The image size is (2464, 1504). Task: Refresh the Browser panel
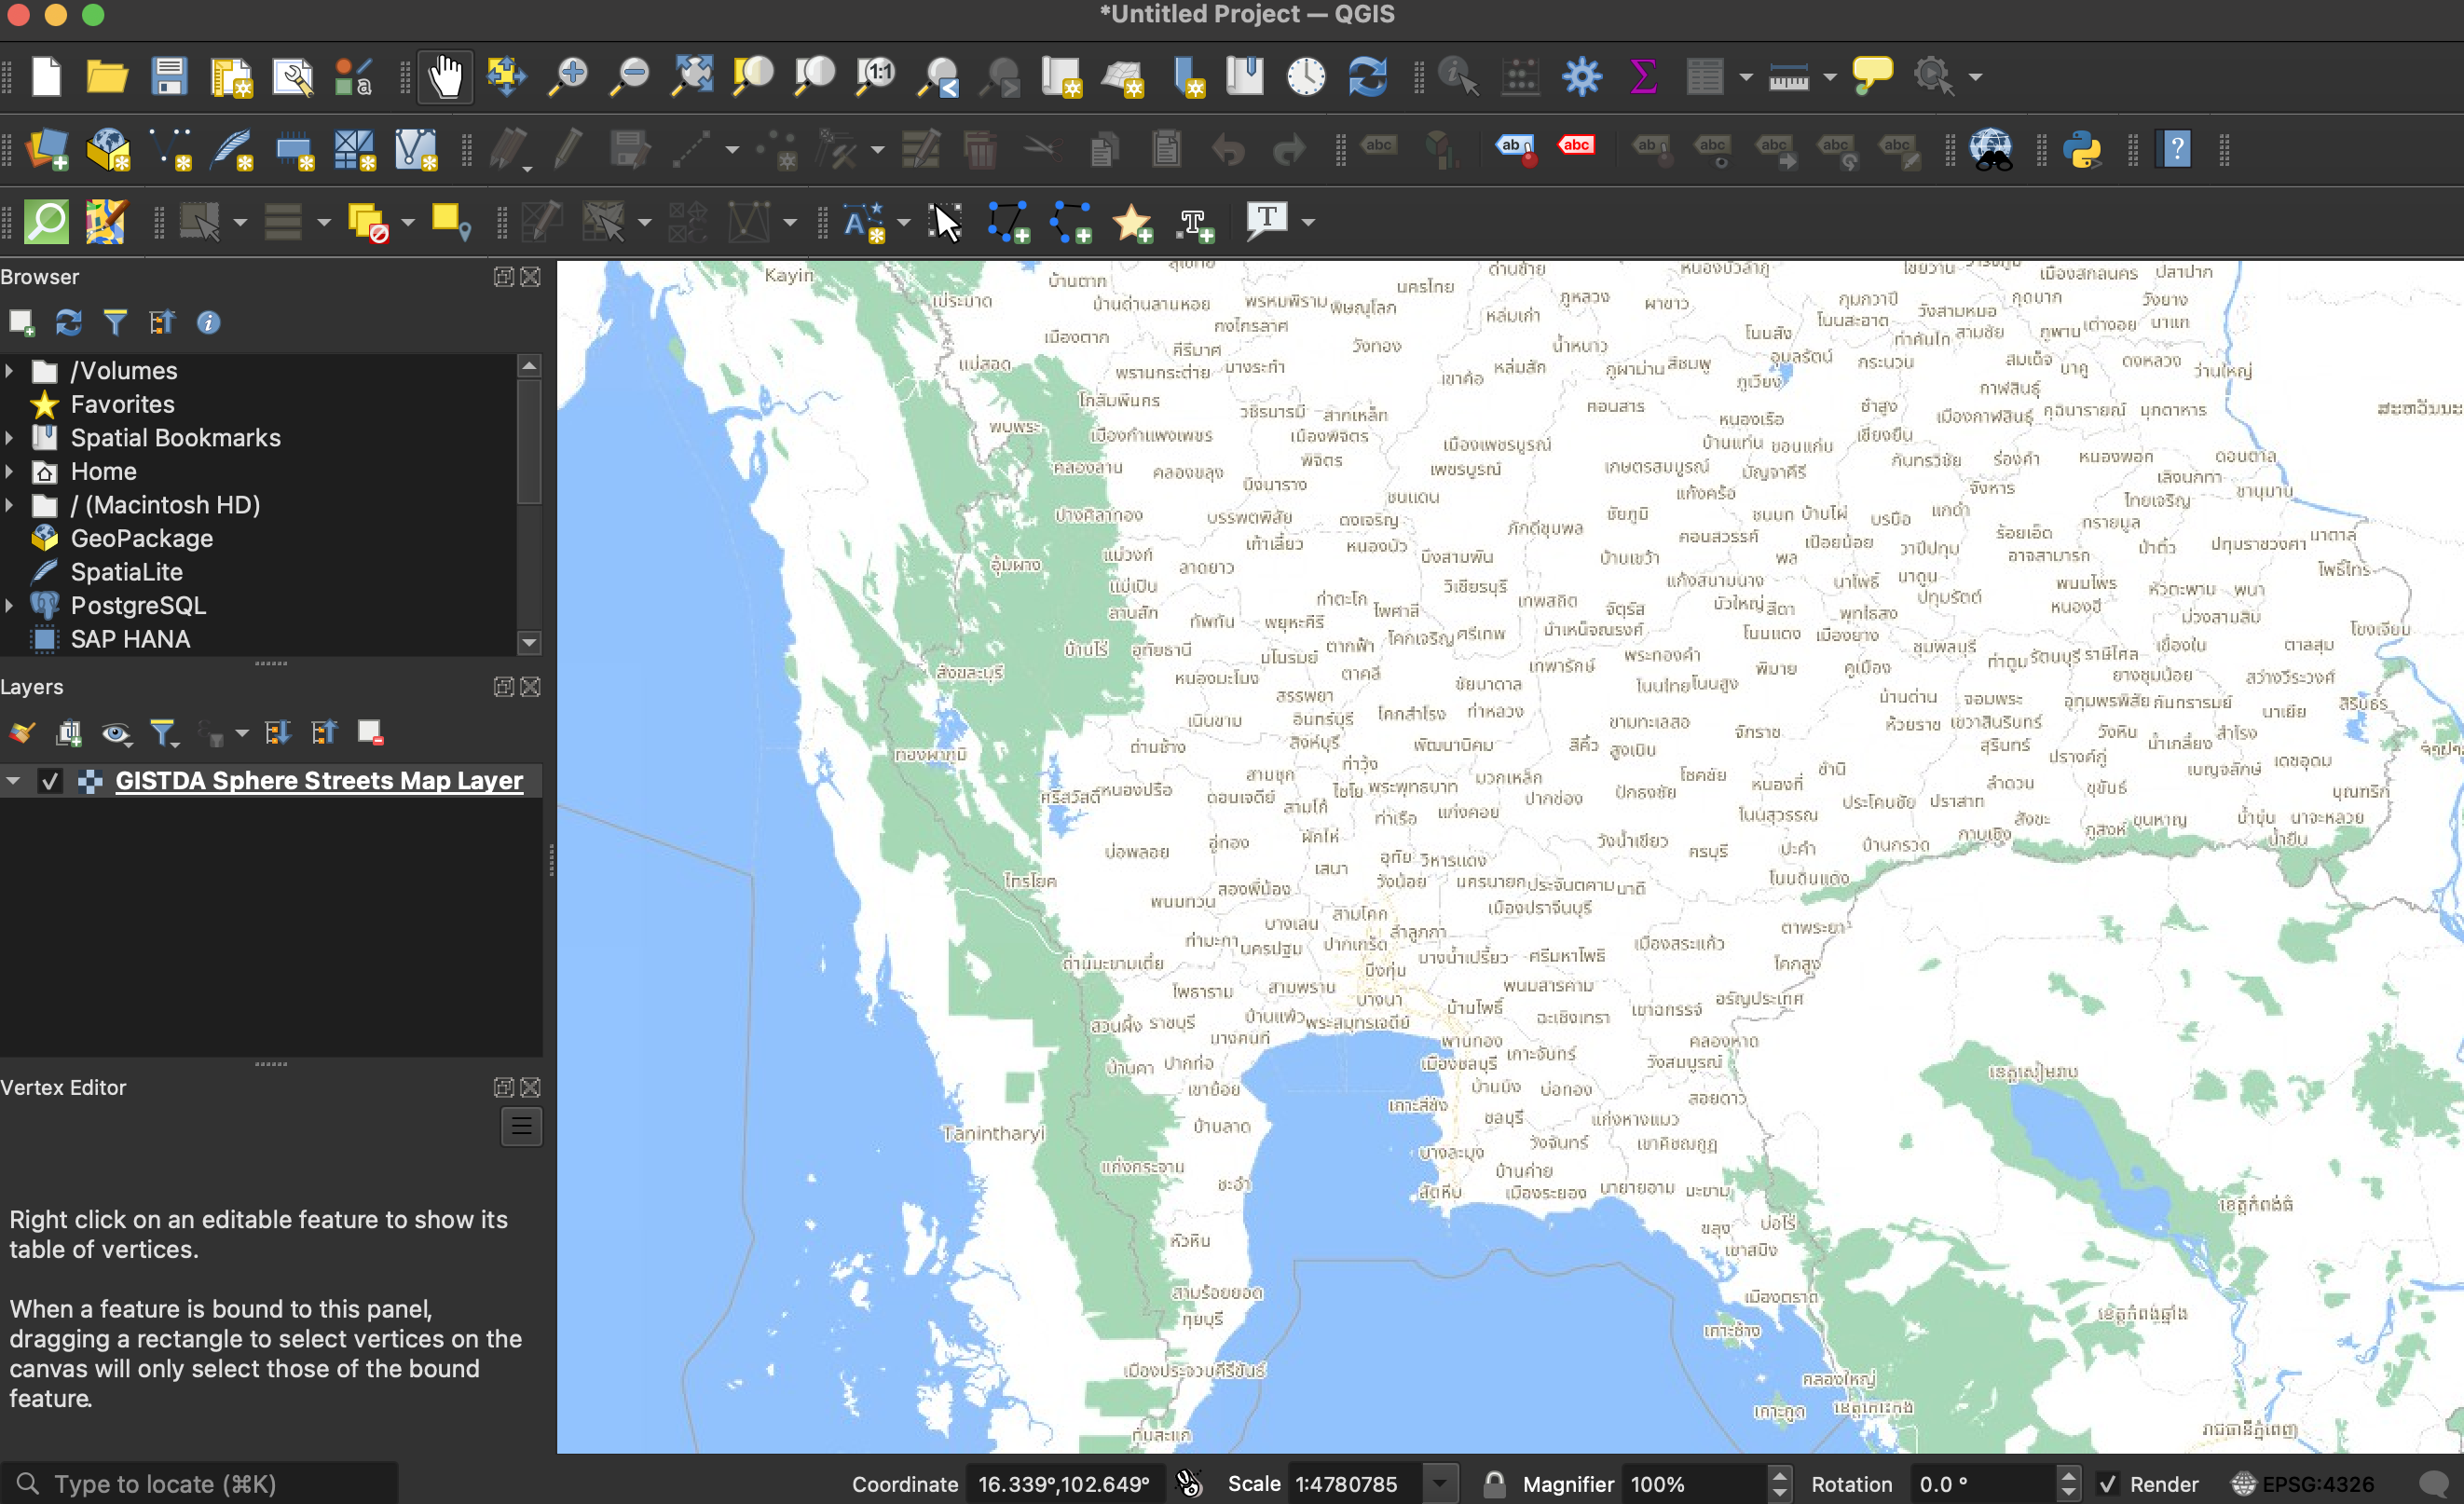pyautogui.click(x=68, y=322)
